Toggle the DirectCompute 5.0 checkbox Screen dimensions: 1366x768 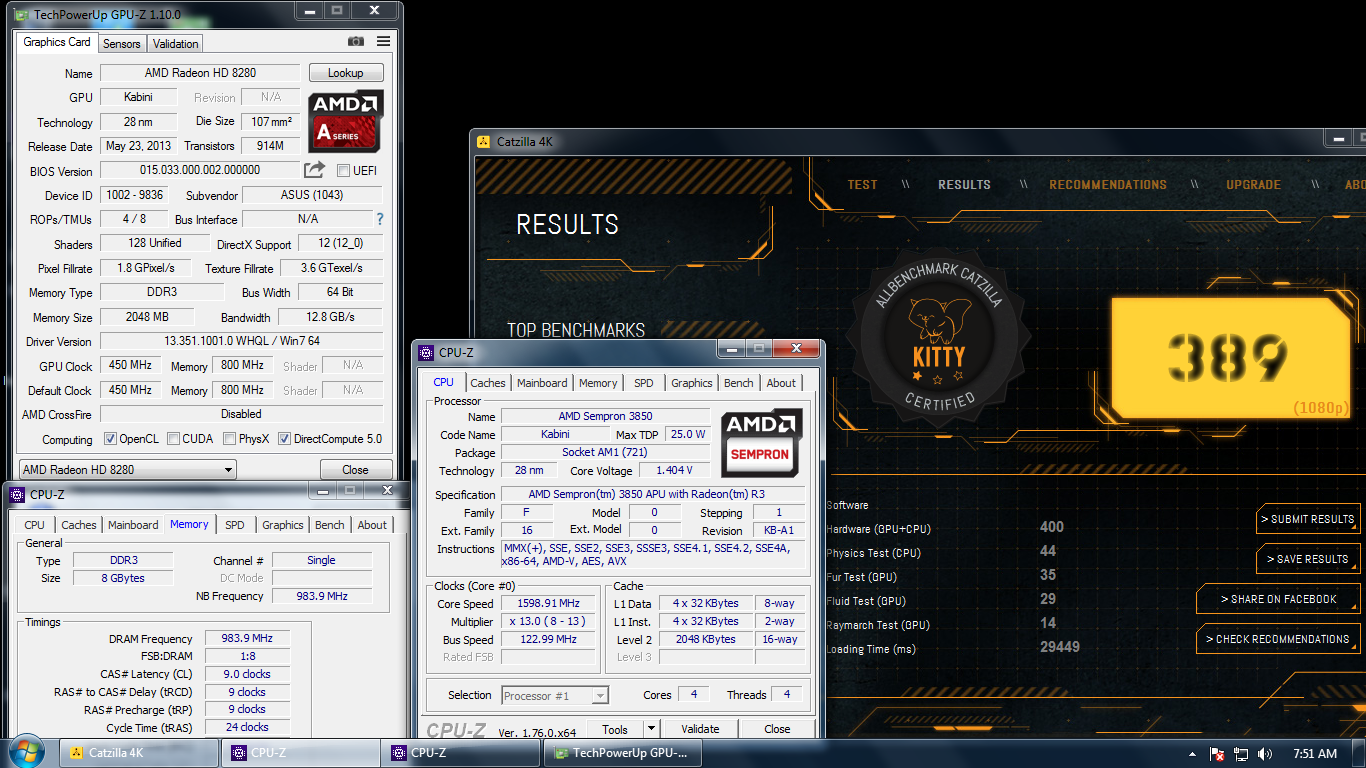(x=284, y=439)
